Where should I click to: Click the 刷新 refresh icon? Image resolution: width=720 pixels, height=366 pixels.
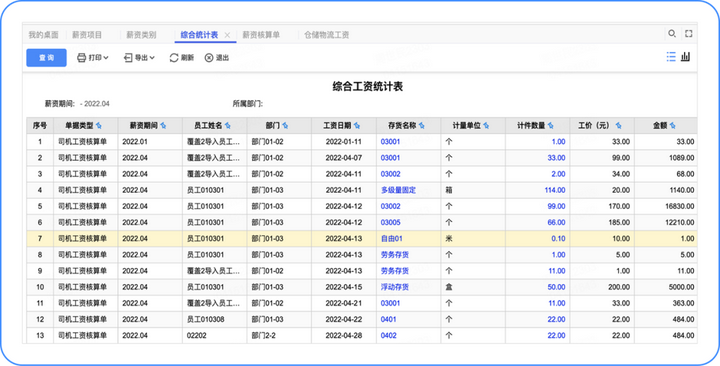click(174, 58)
